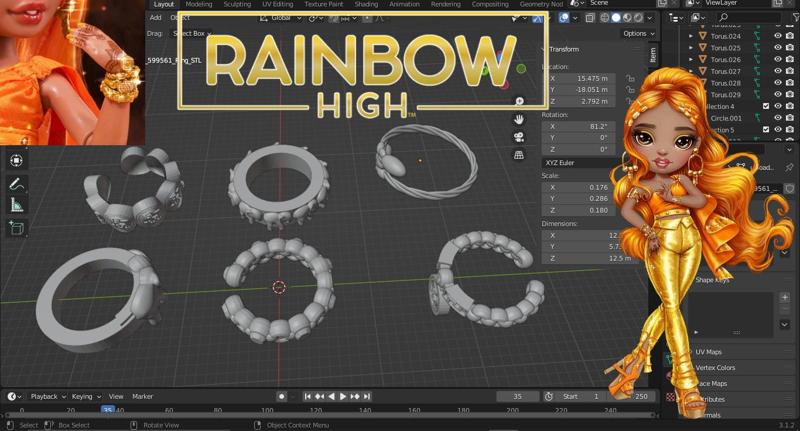Image resolution: width=800 pixels, height=431 pixels.
Task: Switch to wireframe shading mode
Action: (x=605, y=18)
